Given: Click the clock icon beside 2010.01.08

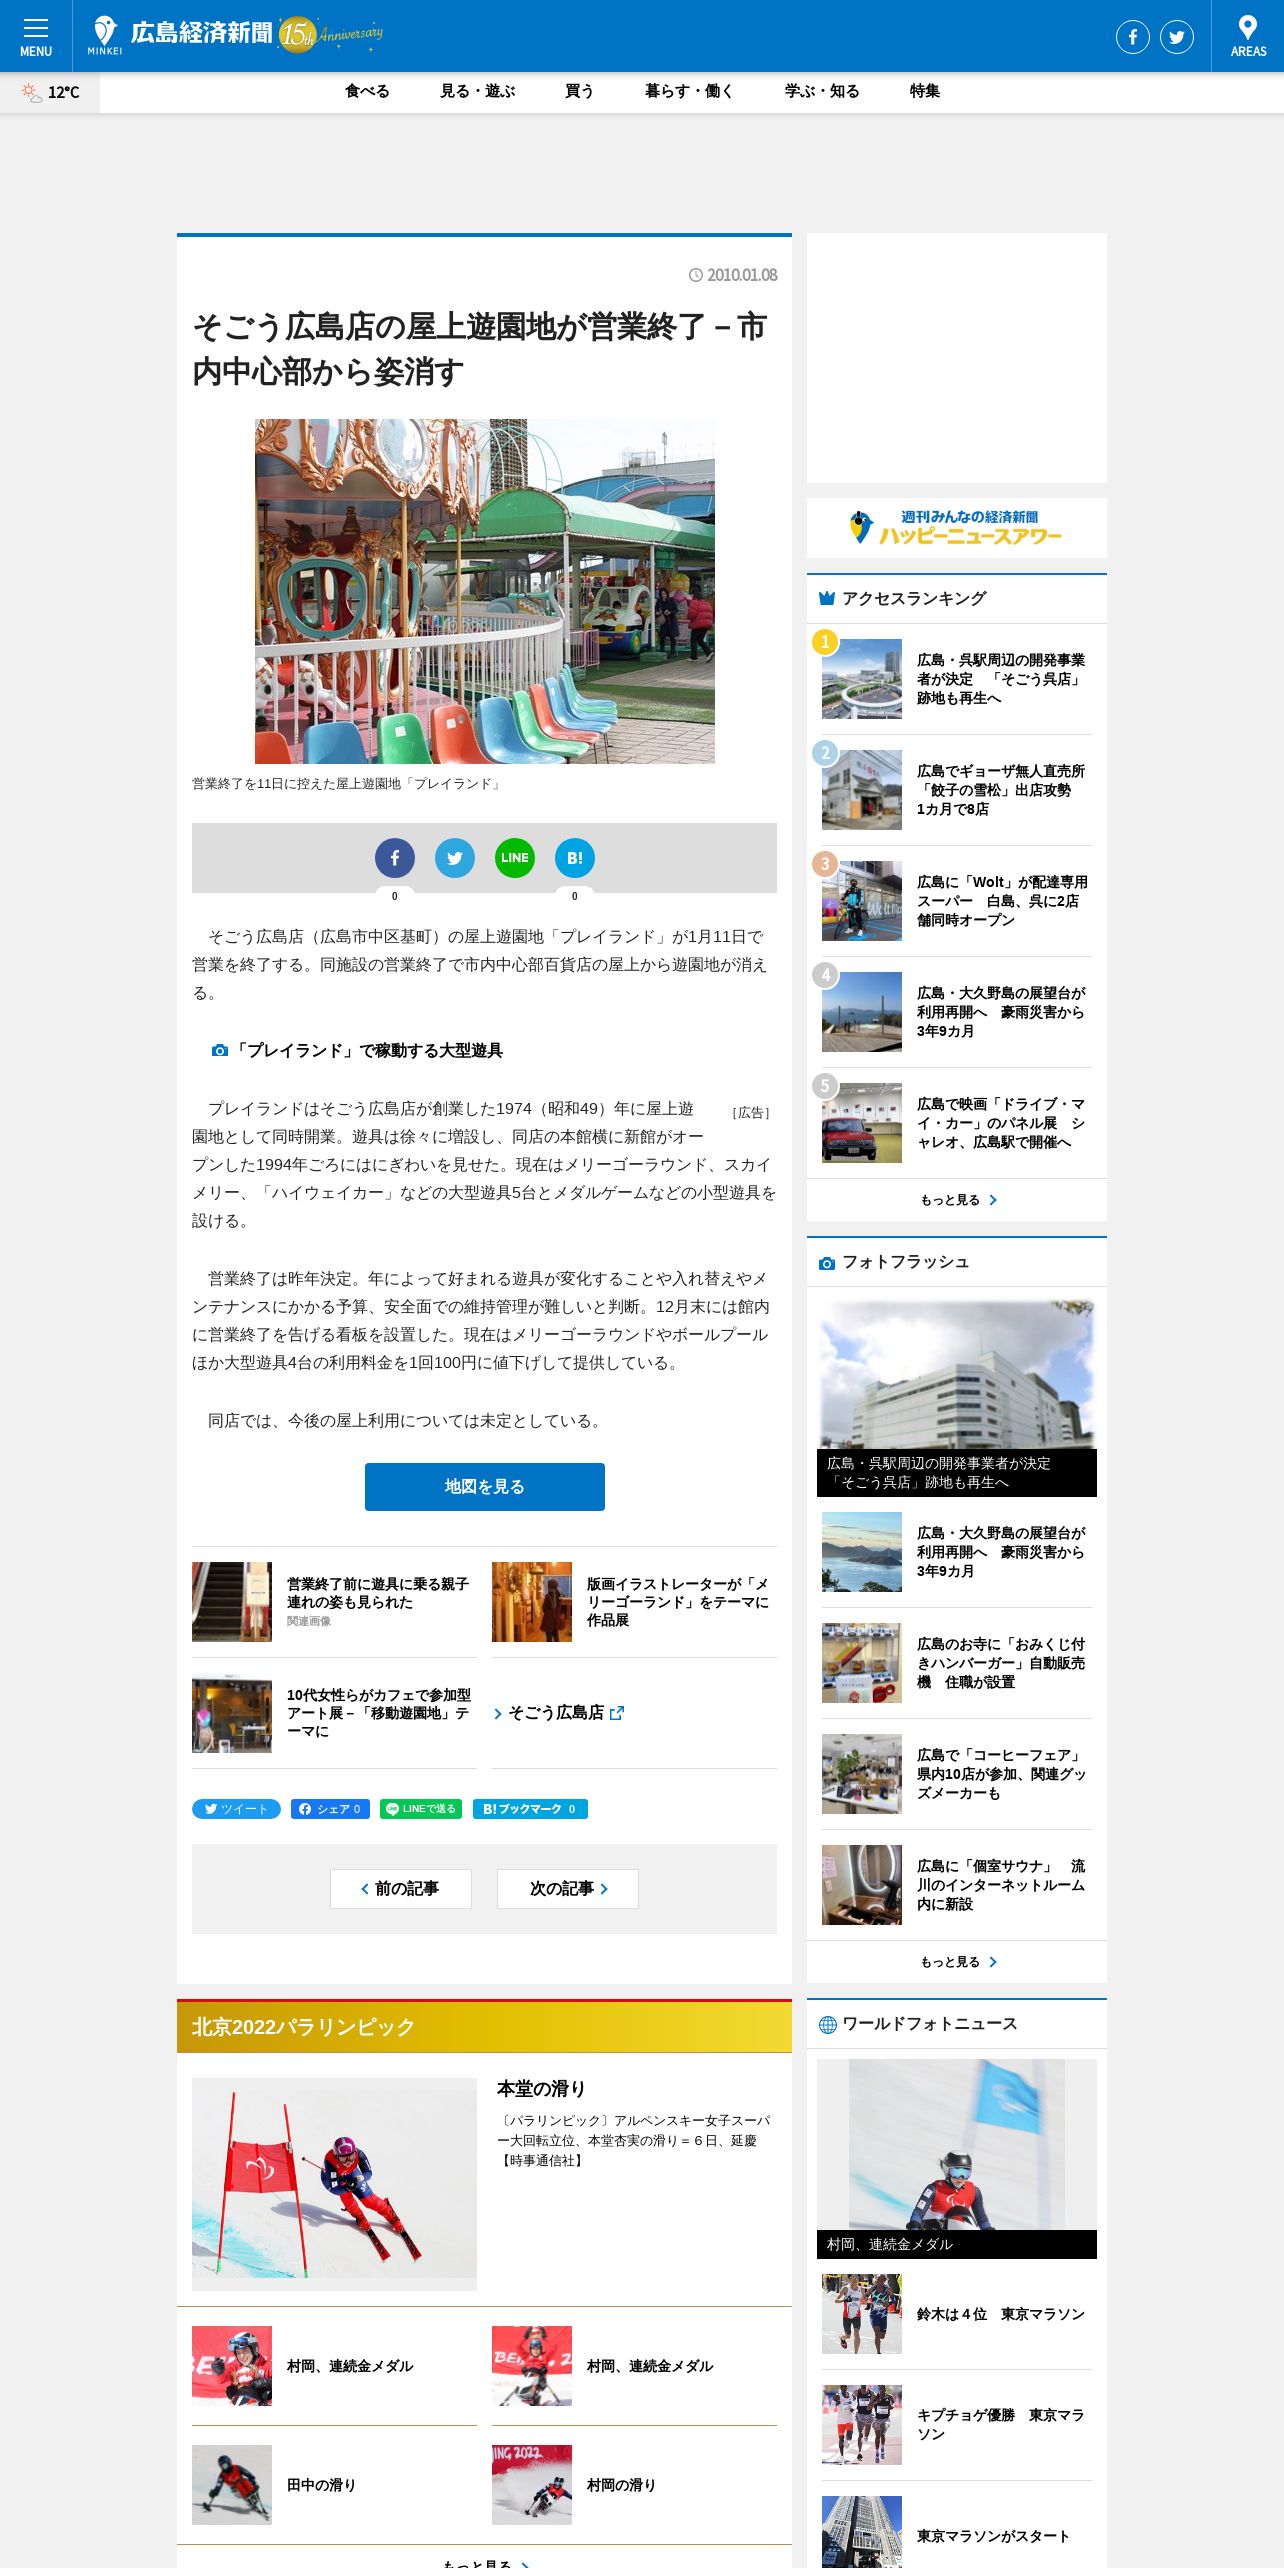Looking at the screenshot, I should click(696, 275).
